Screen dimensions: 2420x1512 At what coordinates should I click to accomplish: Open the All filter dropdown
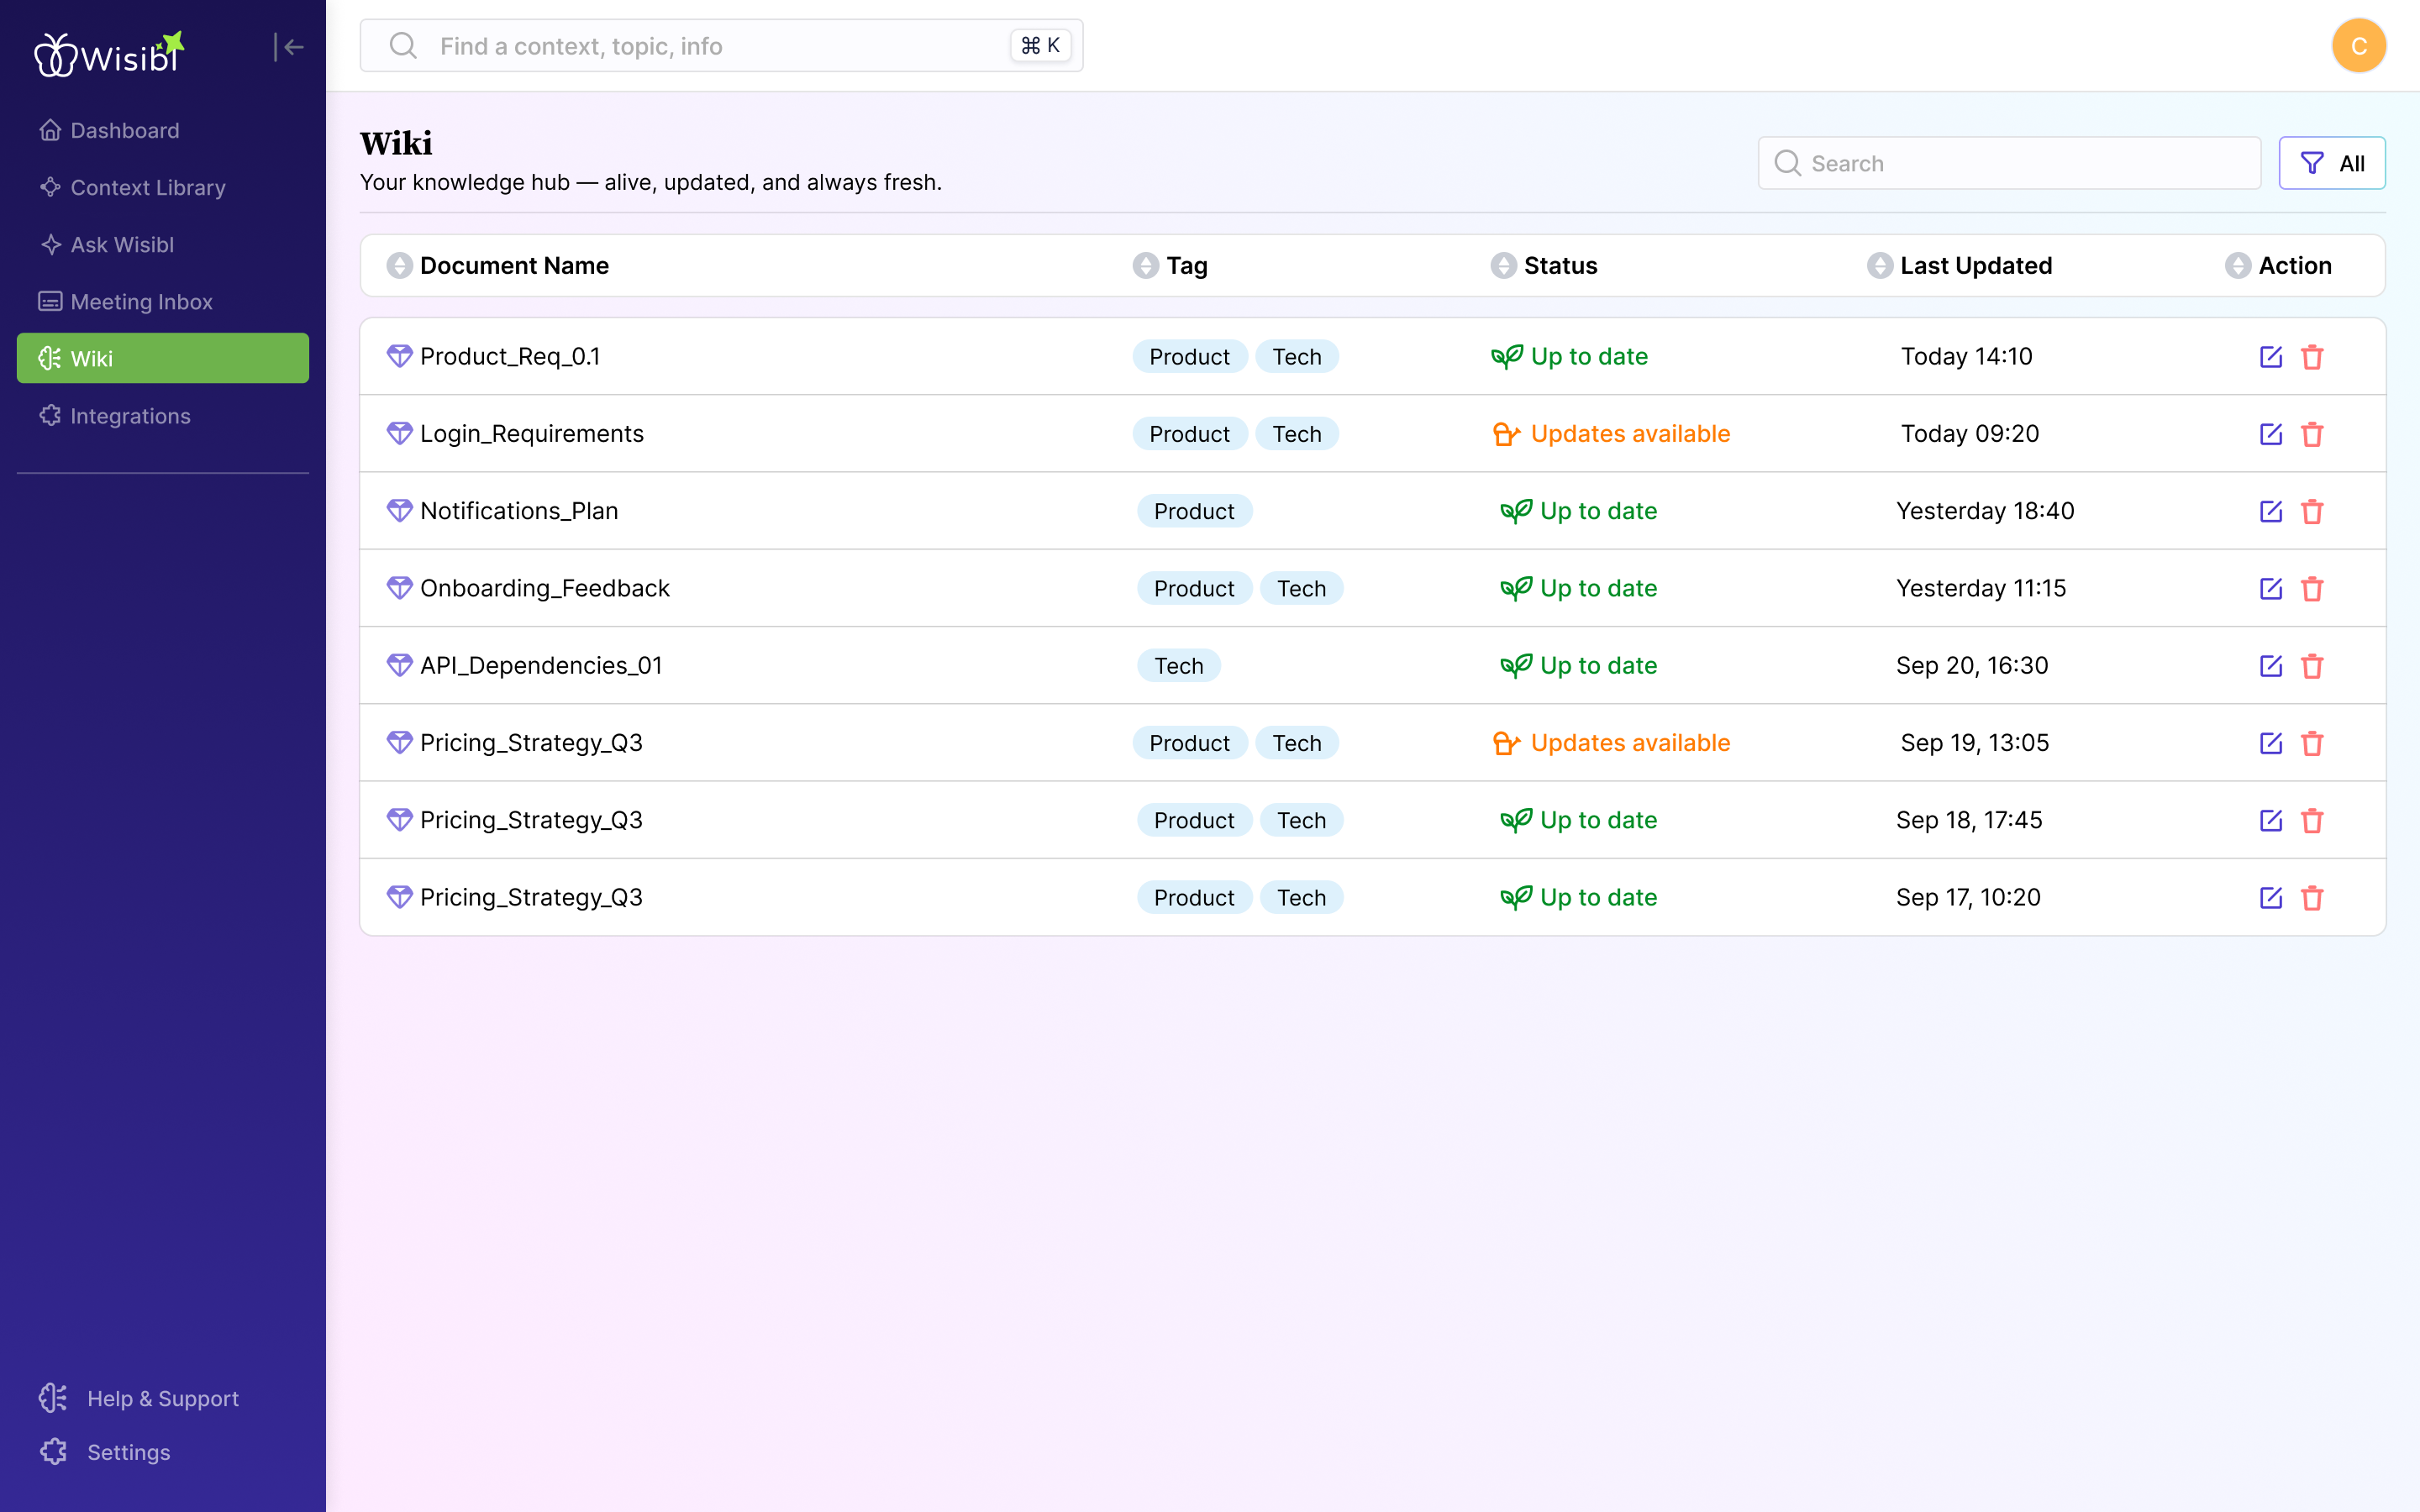(2331, 163)
